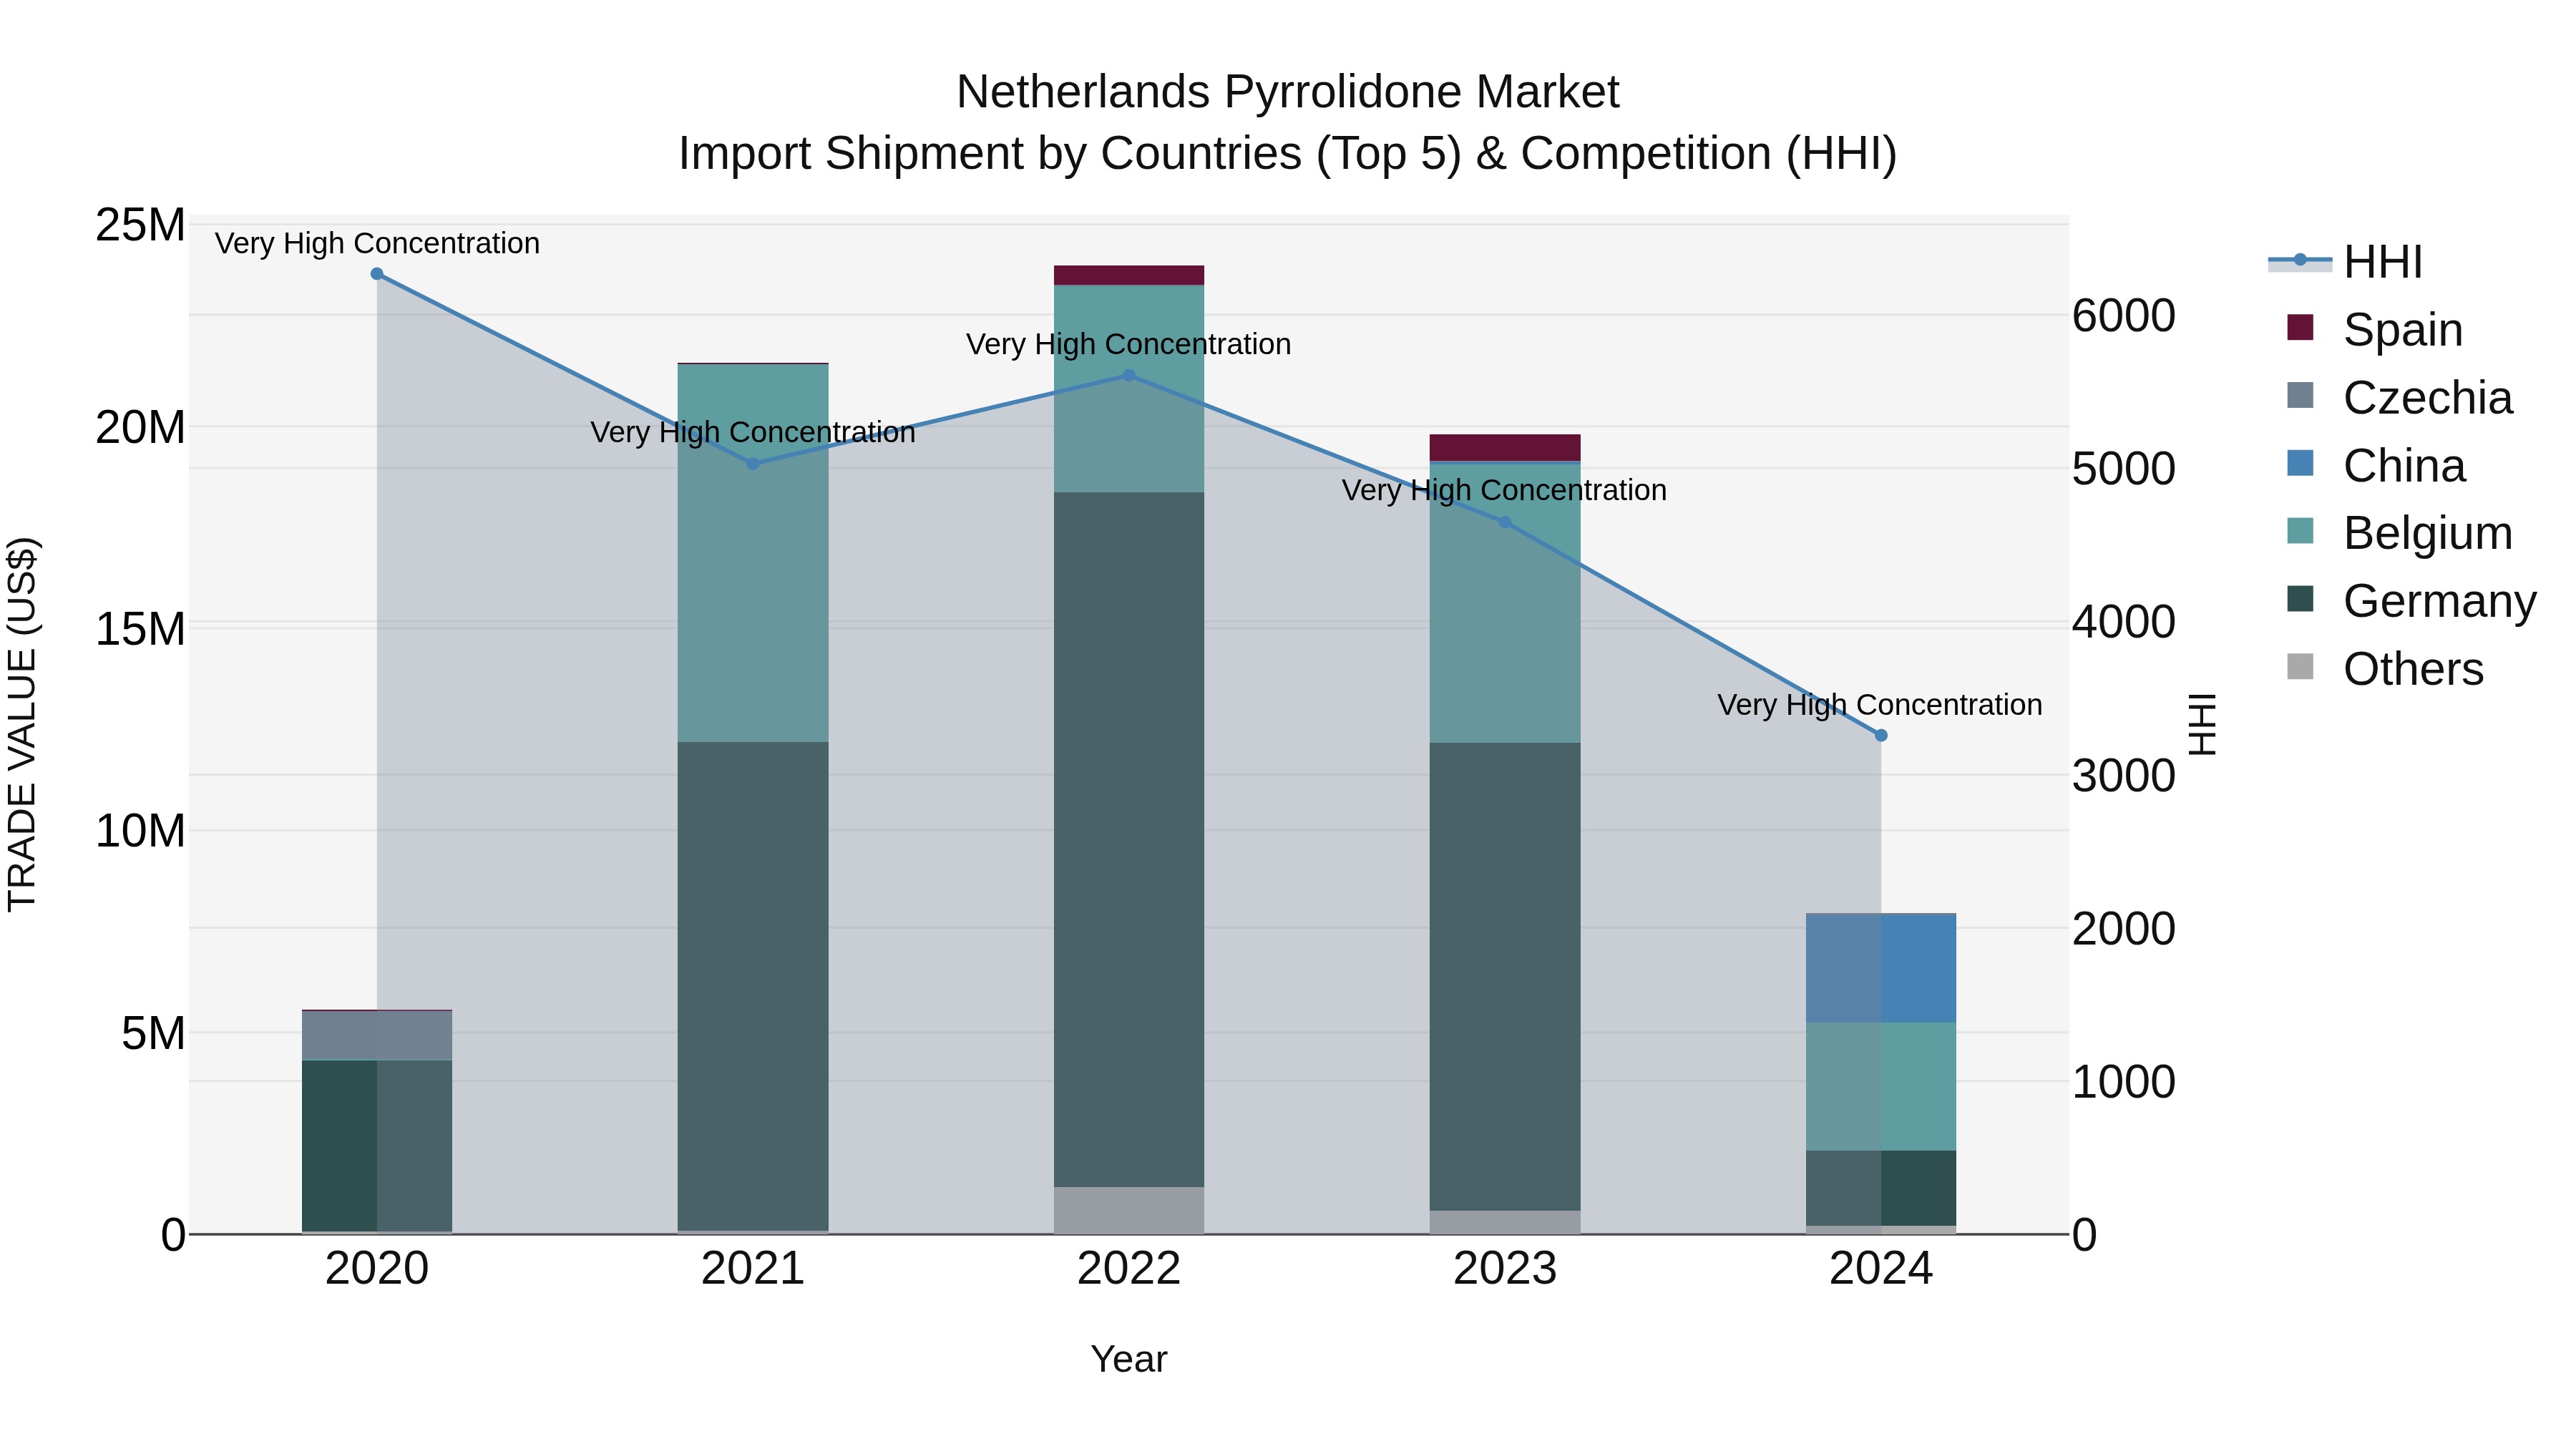This screenshot has height=1449, width=2576.
Task: Click the 25M y-axis tick label
Action: (x=140, y=225)
